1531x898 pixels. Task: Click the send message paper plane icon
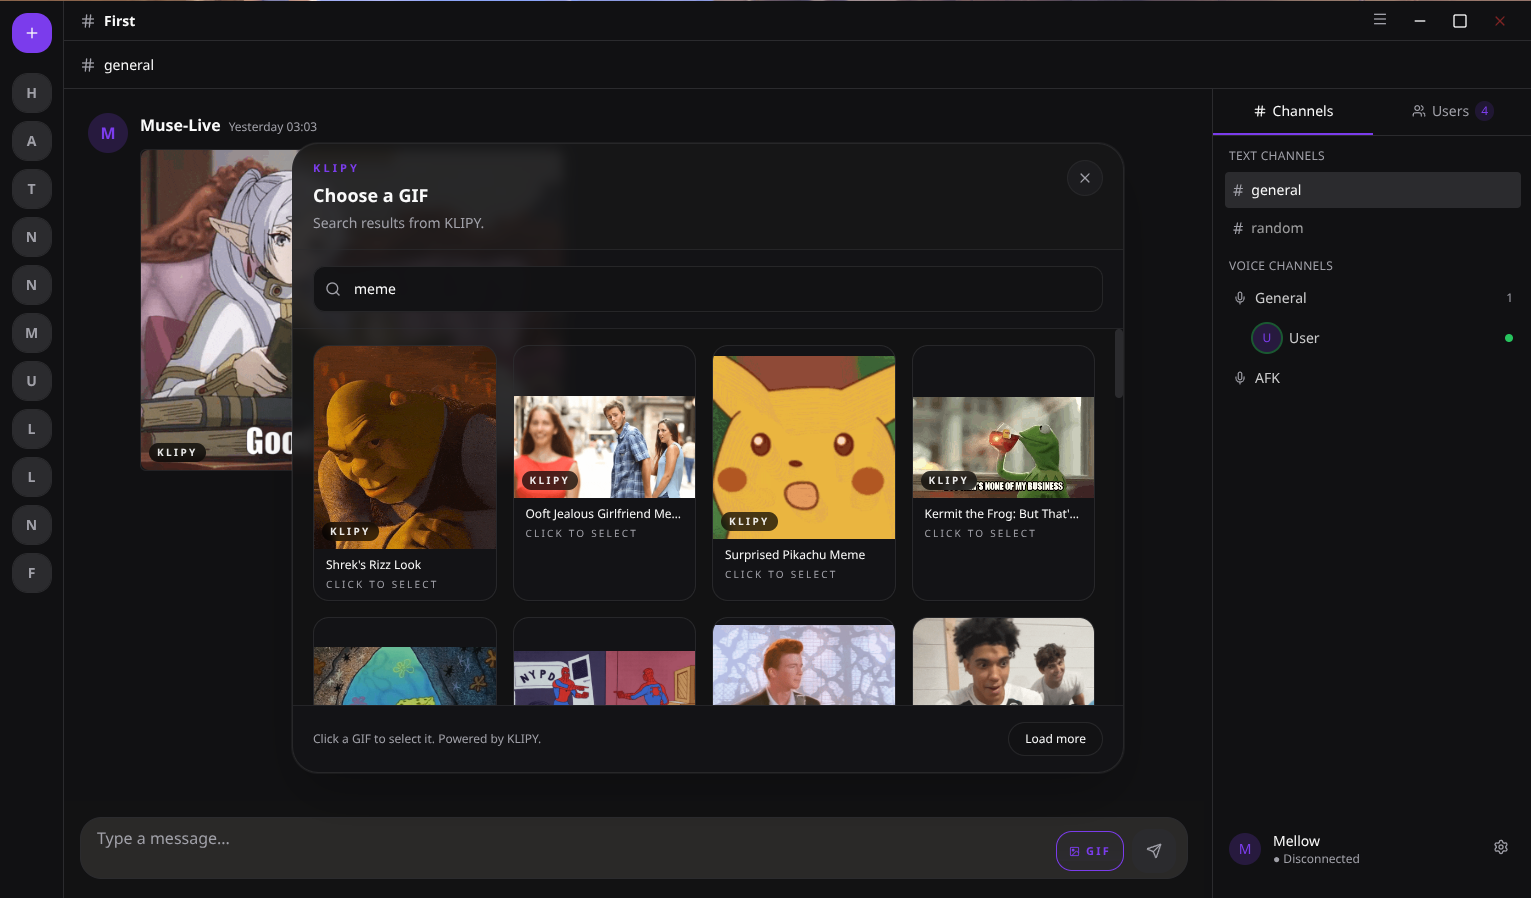tap(1154, 851)
